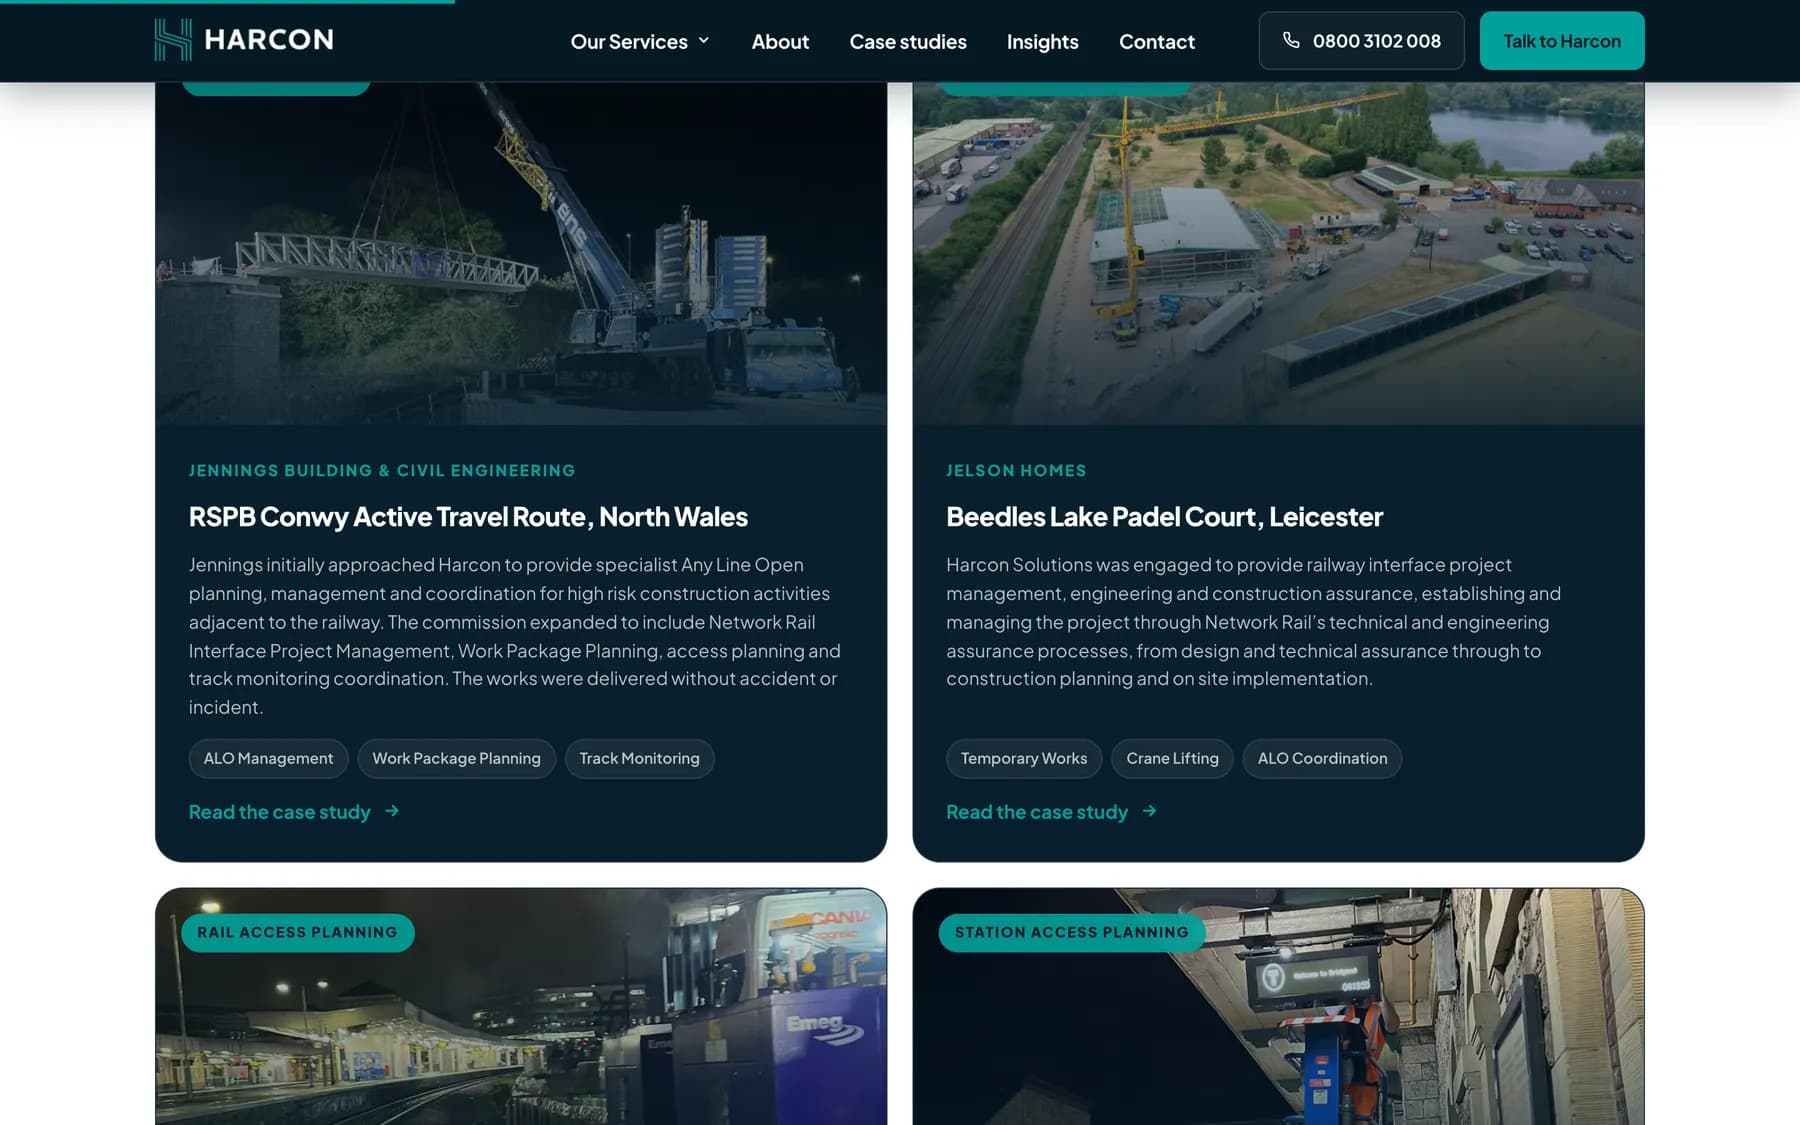Click Jennings Building & Civil Engineering label

tap(382, 470)
